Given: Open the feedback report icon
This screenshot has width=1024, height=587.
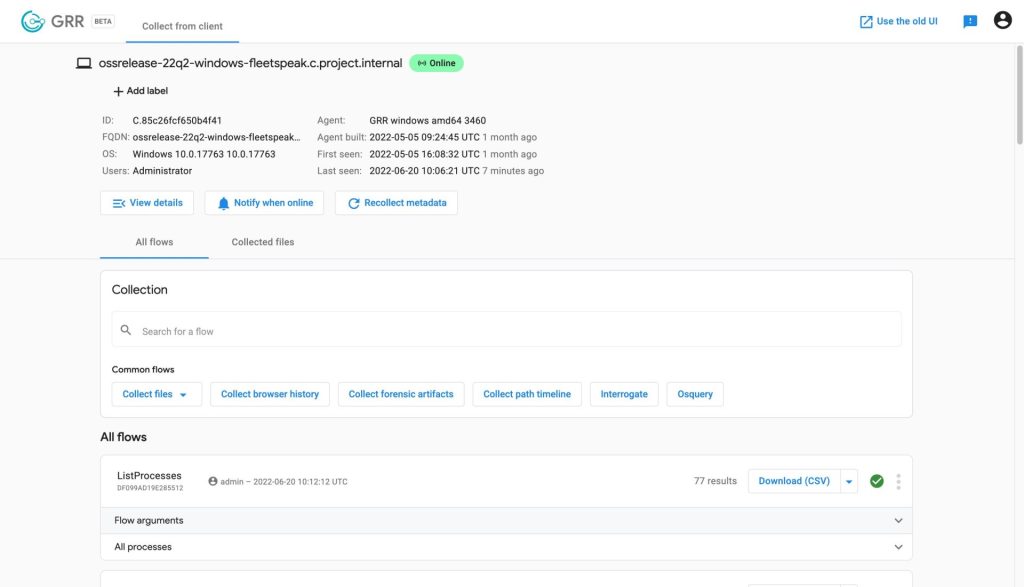Looking at the screenshot, I should [x=969, y=22].
